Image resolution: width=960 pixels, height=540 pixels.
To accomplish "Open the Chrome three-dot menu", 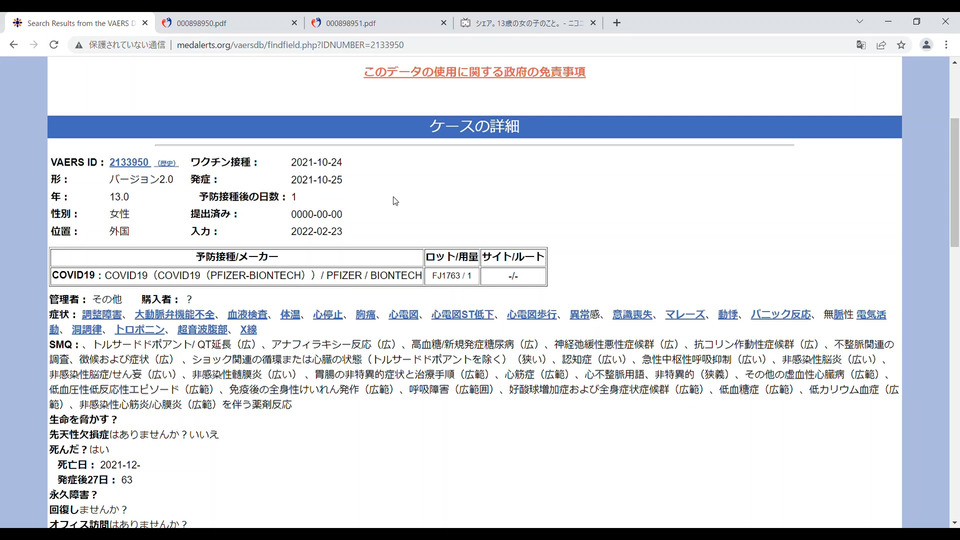I will [947, 45].
